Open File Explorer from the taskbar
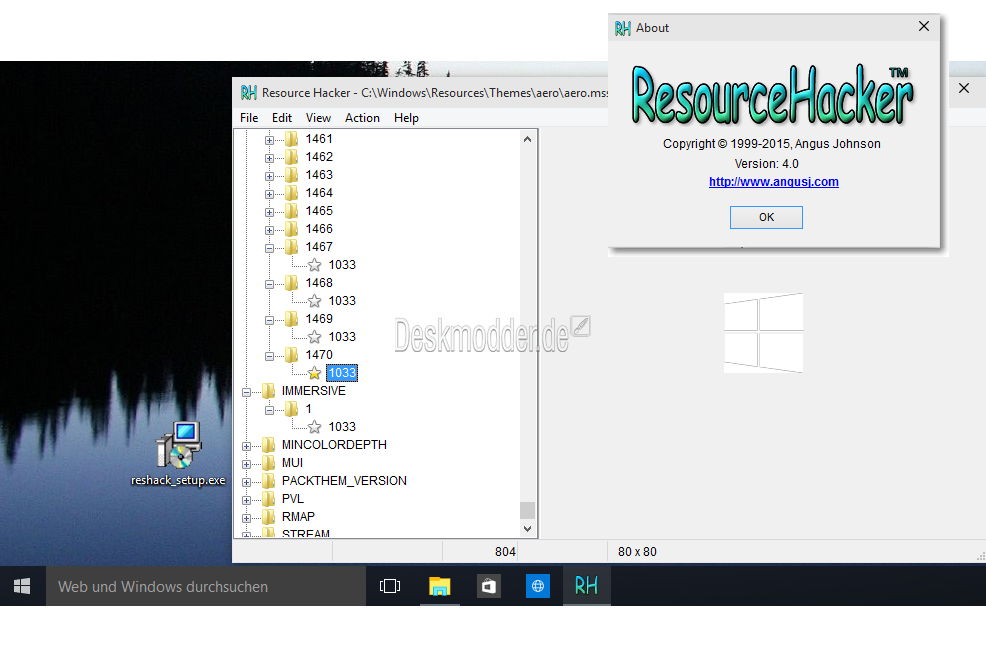 tap(440, 586)
